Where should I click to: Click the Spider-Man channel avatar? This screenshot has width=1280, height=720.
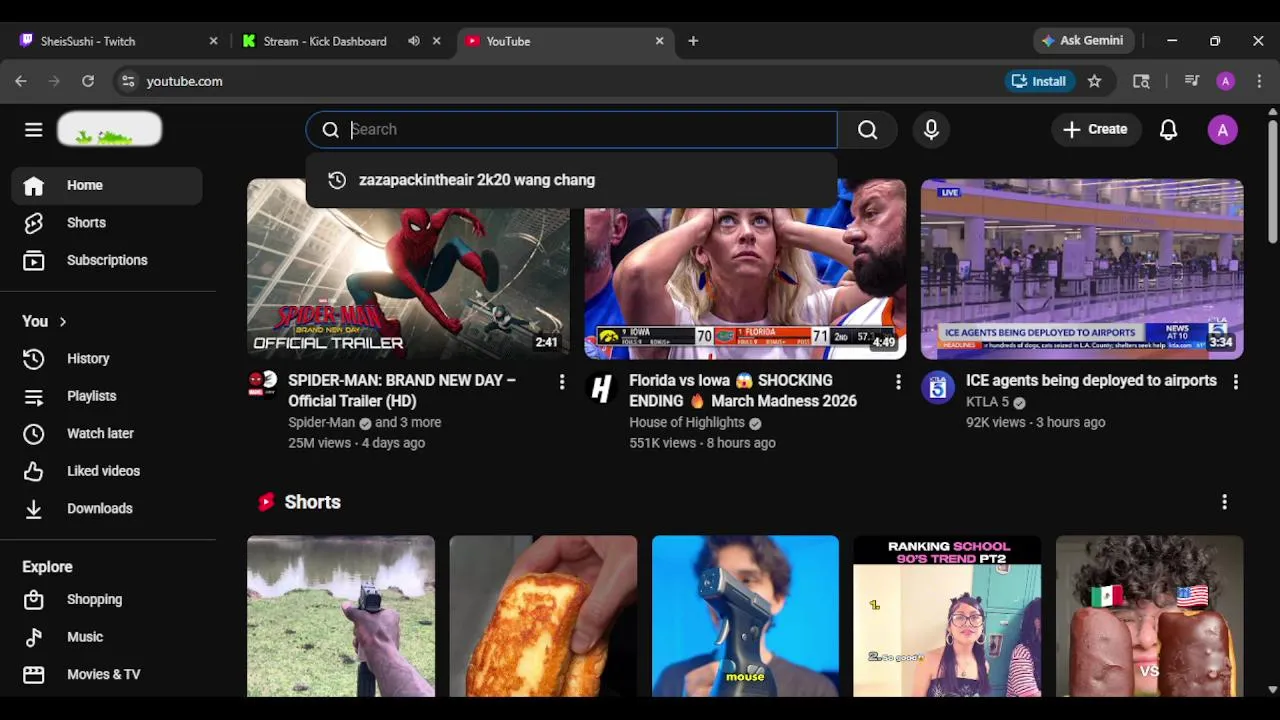[262, 385]
